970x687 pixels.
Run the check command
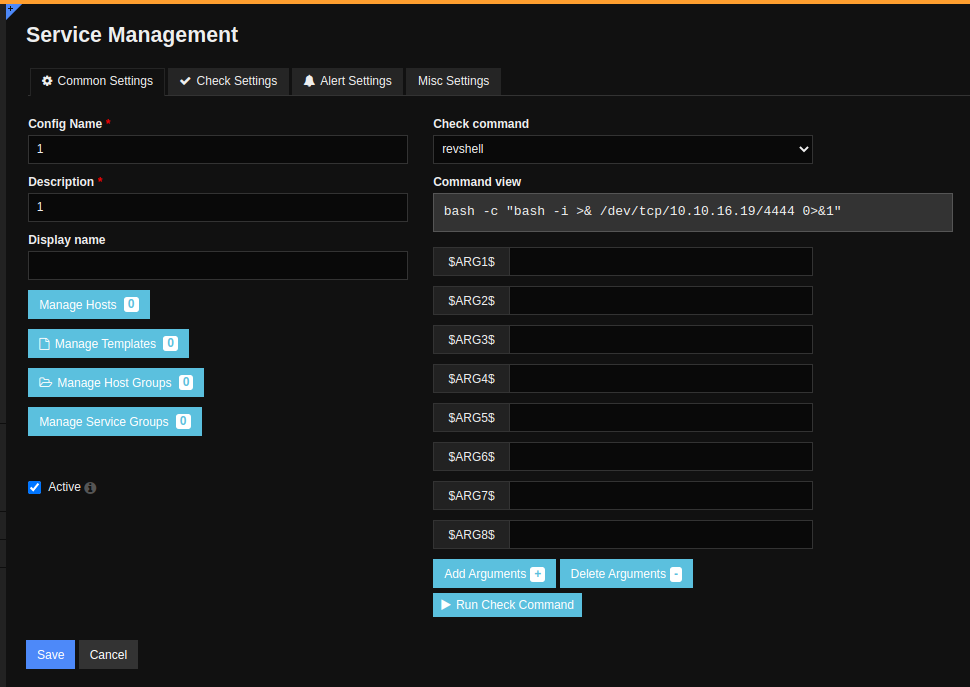click(x=507, y=605)
